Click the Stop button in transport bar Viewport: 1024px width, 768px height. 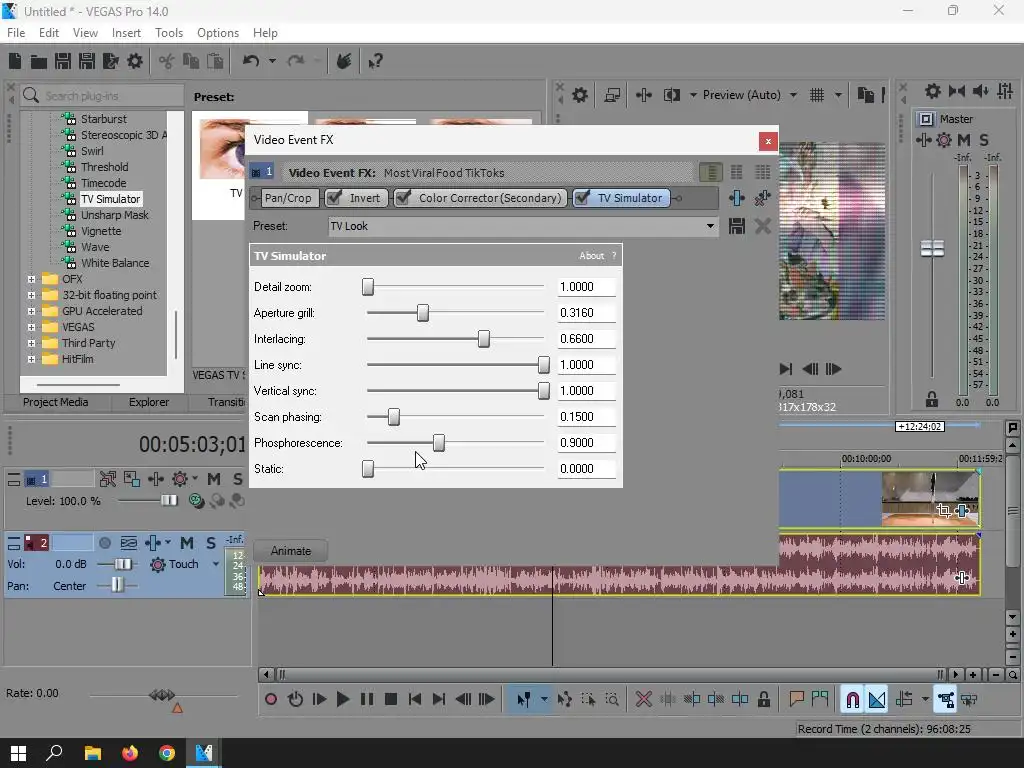point(391,699)
